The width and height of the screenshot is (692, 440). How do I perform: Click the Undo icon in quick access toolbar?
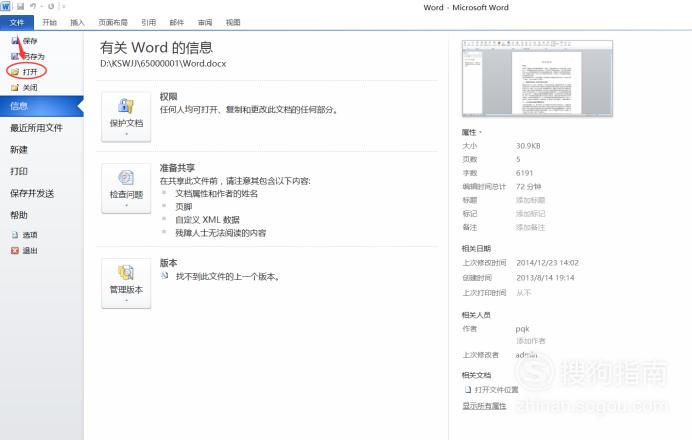[33, 7]
